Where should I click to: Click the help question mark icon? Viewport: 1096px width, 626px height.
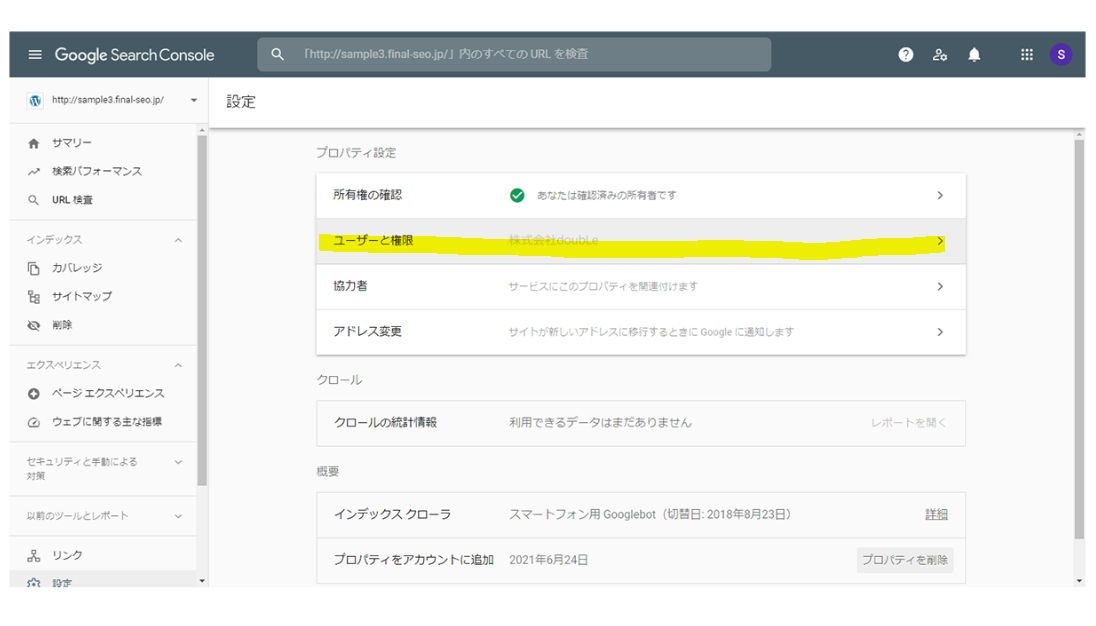point(905,55)
